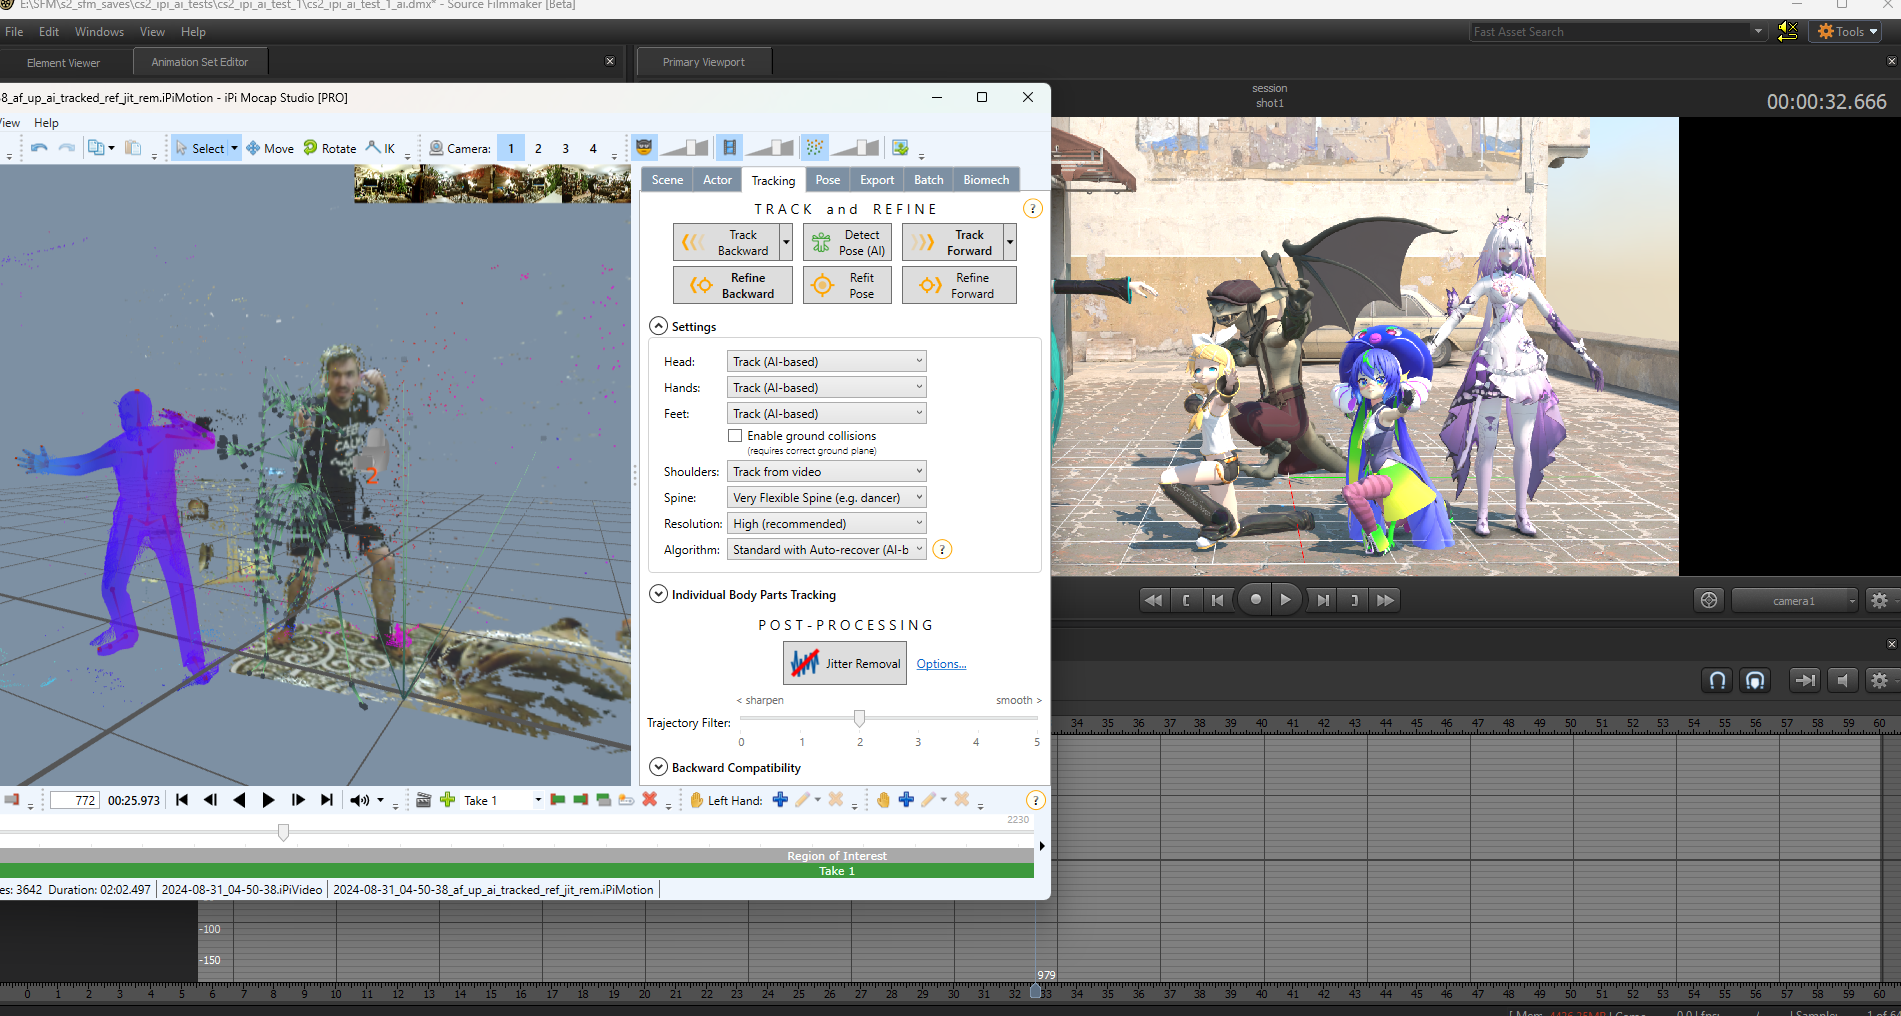This screenshot has height=1016, width=1901.
Task: Toggle the actor skin mask icon
Action: point(644,148)
